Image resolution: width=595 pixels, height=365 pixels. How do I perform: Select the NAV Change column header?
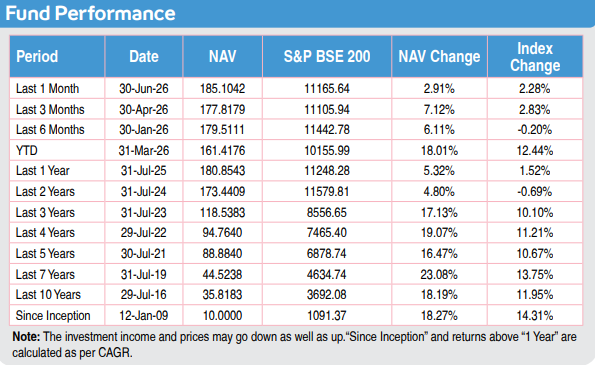[439, 57]
